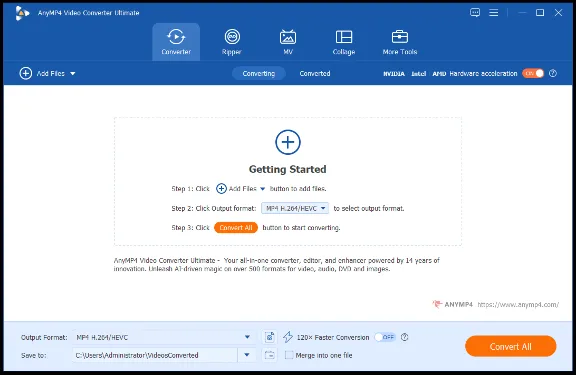576x375 pixels.
Task: Click Add Files icon in Step 1
Action: click(x=221, y=189)
